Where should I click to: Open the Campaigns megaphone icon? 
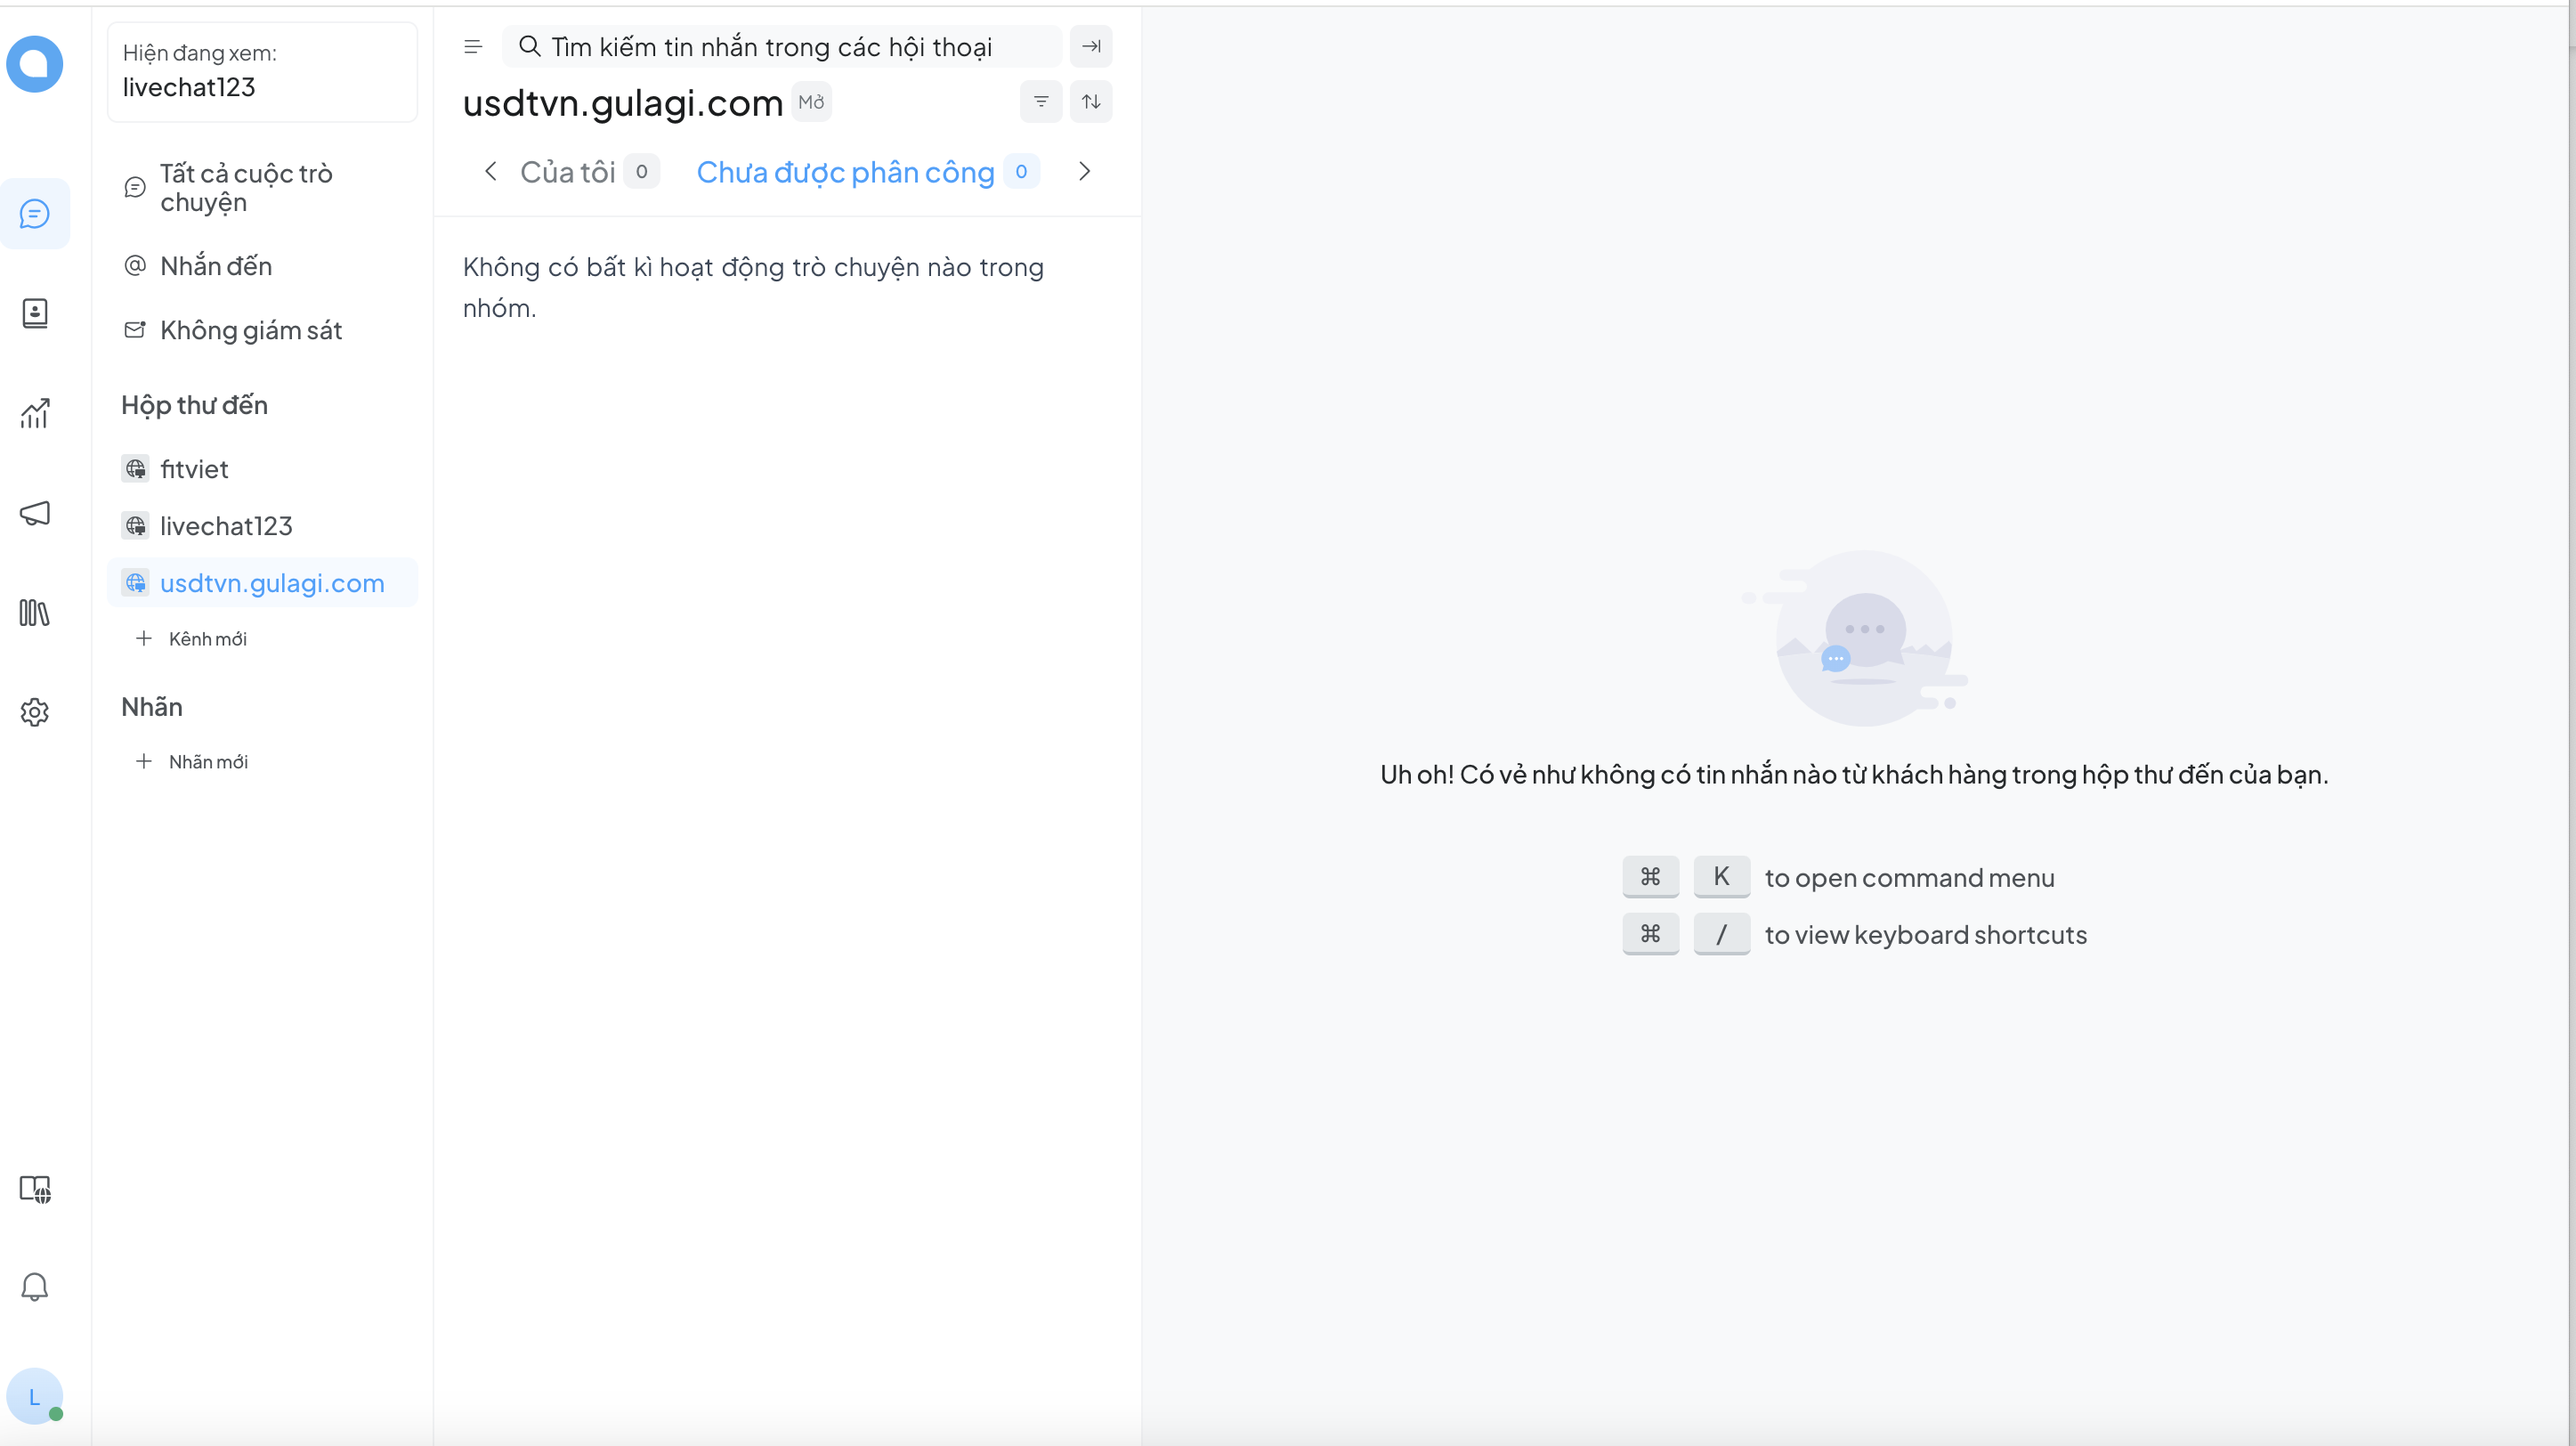click(35, 513)
